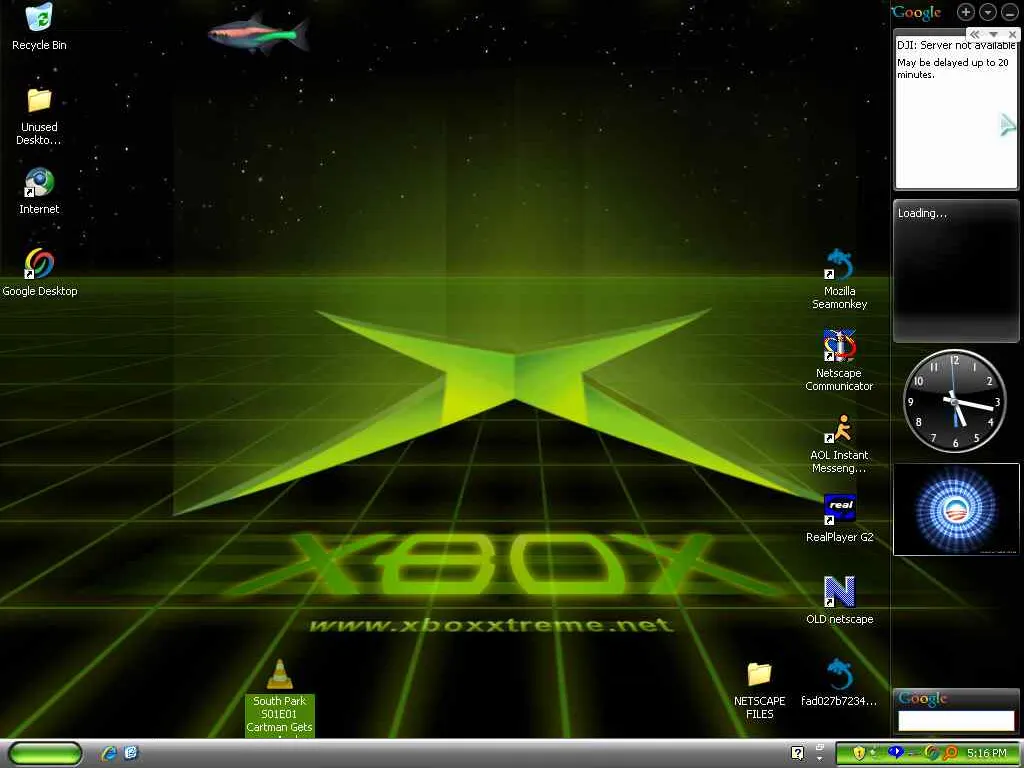Select the Internet shortcut icon
Screen dimensions: 1024x768
[39, 183]
